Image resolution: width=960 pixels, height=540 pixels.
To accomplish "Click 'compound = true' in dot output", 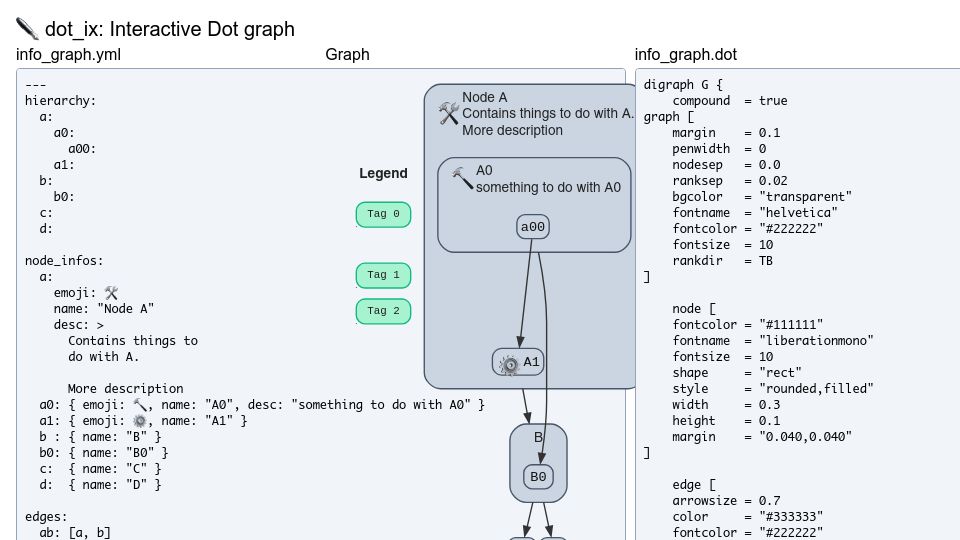I will 730,100.
